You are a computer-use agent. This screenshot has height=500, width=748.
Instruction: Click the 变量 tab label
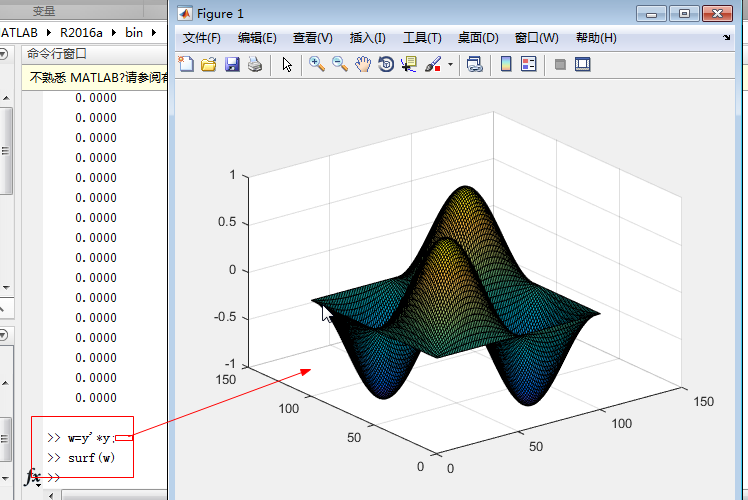point(44,10)
